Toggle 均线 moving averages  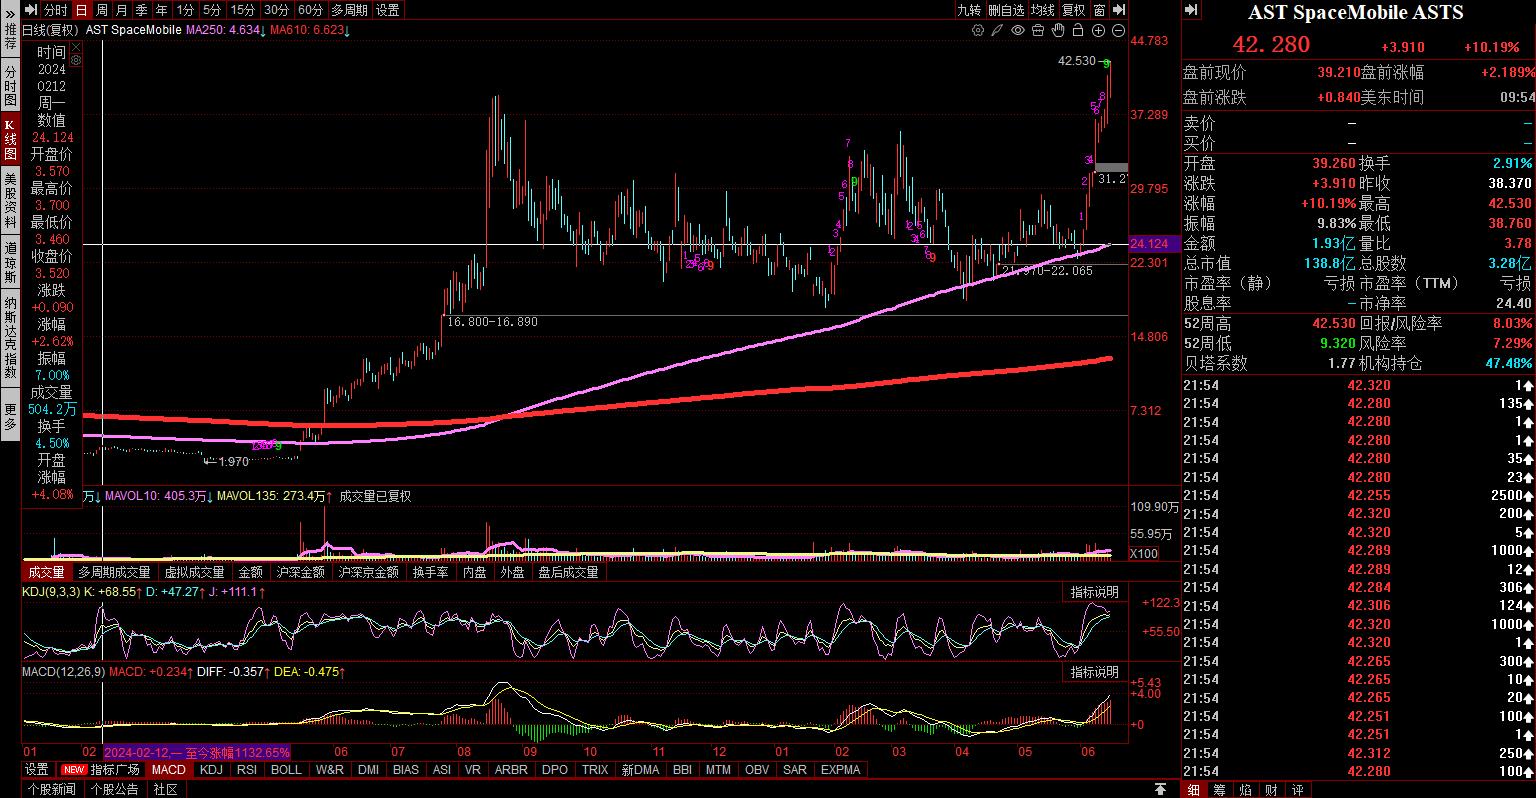click(1043, 10)
